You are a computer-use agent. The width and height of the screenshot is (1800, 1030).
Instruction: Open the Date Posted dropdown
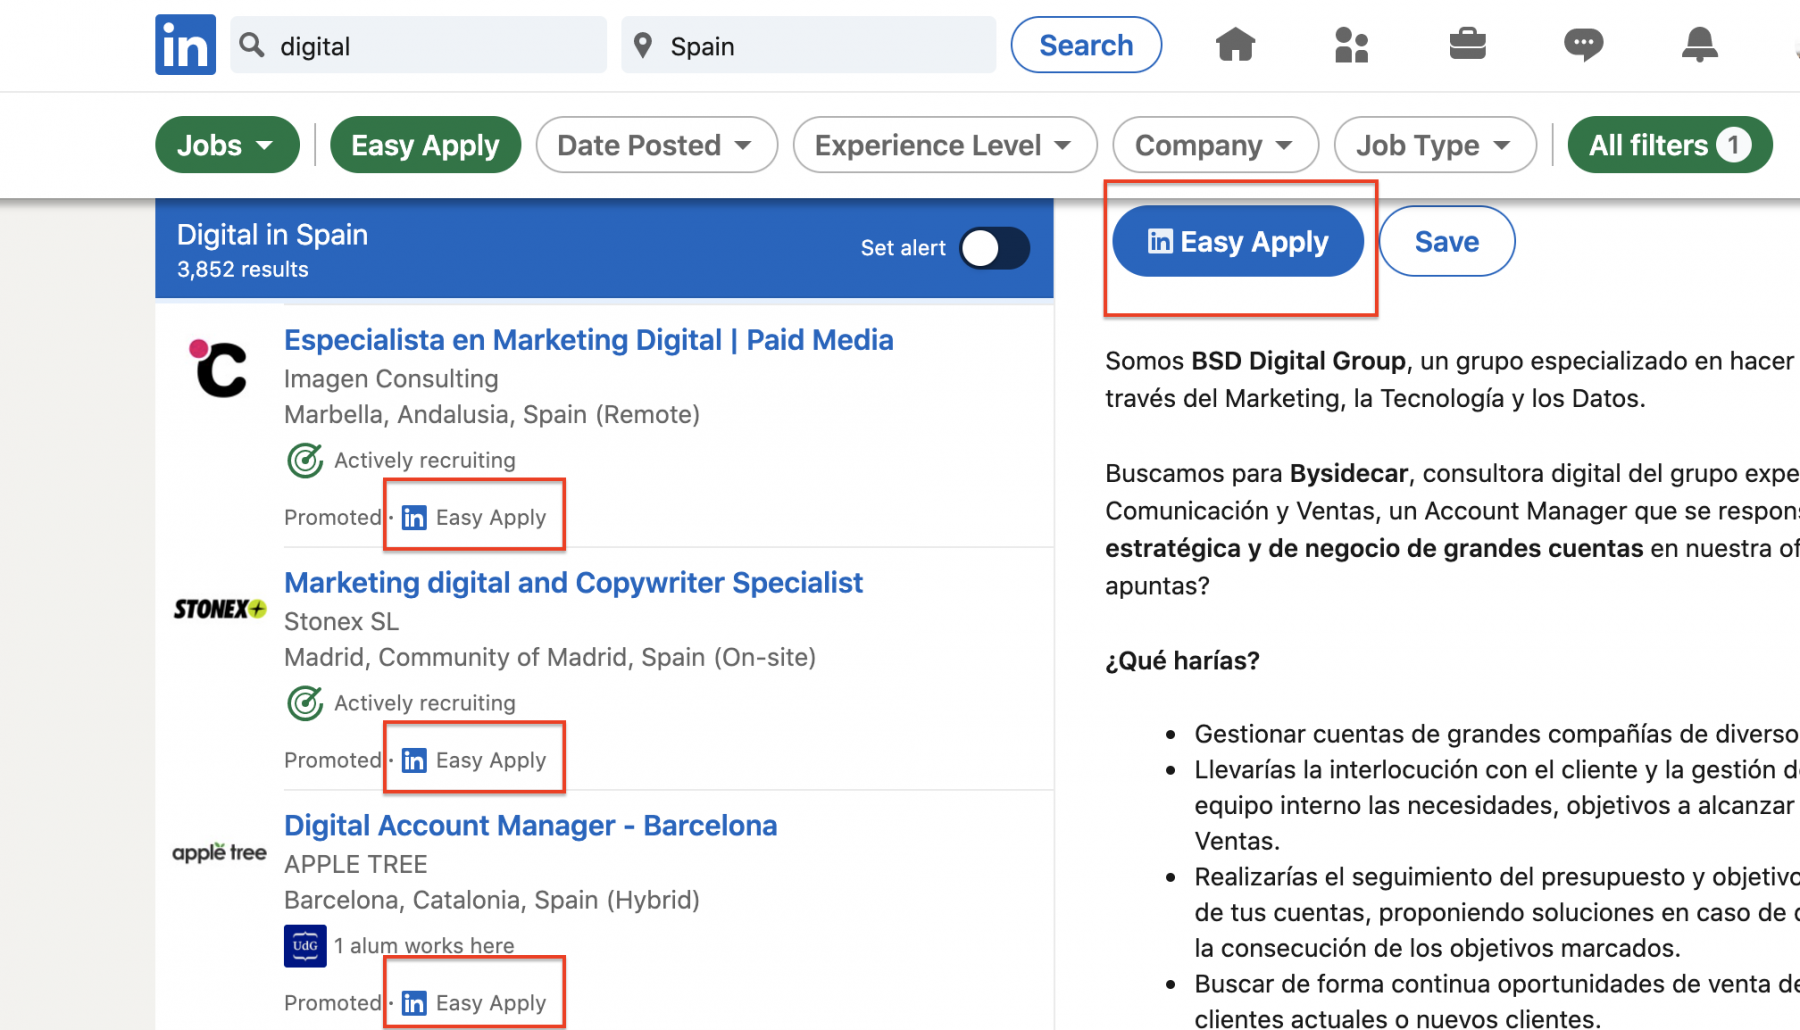click(656, 145)
